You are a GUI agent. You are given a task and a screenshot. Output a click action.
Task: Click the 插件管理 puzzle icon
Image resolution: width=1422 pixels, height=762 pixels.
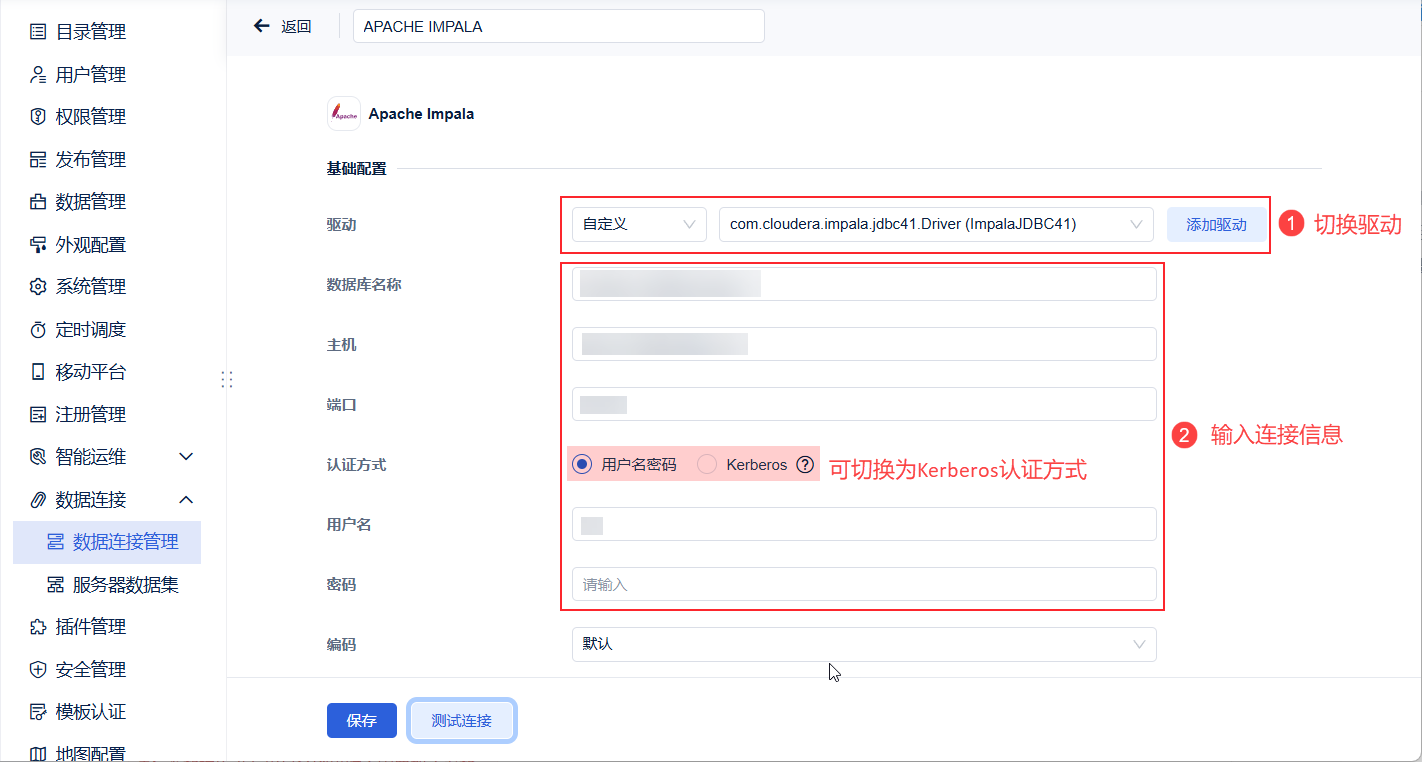(x=38, y=627)
